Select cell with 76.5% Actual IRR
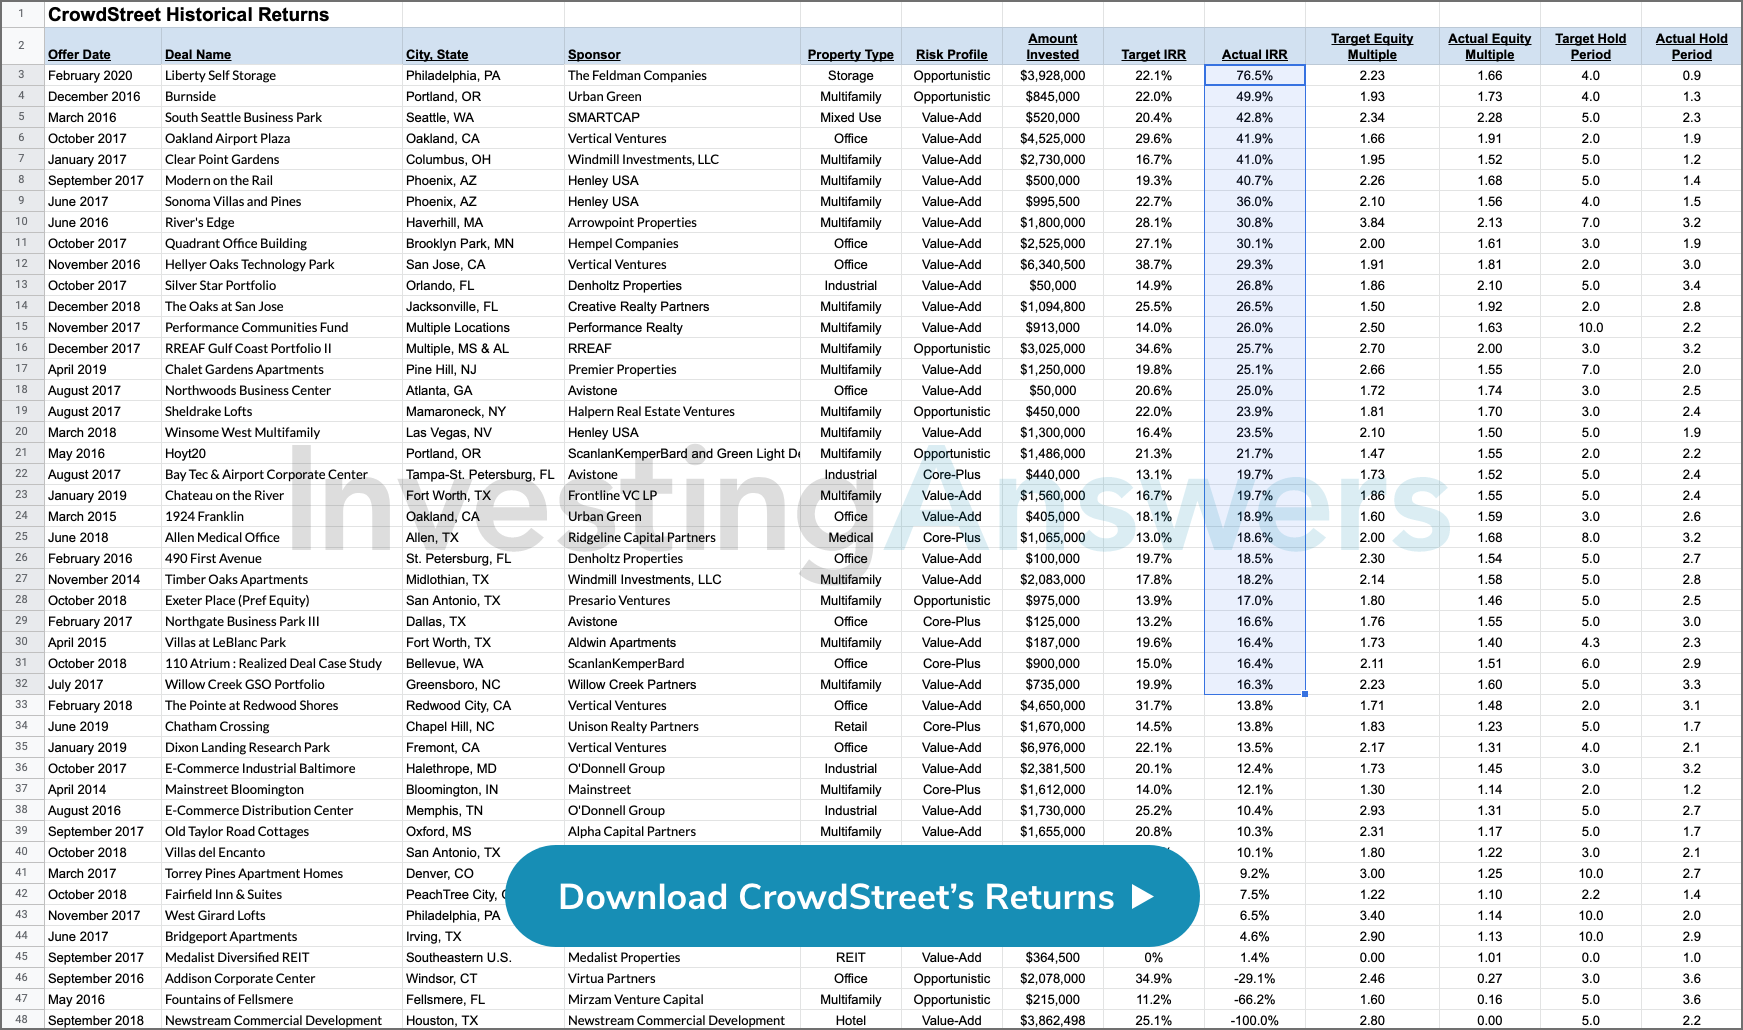The image size is (1743, 1030). pyautogui.click(x=1255, y=75)
